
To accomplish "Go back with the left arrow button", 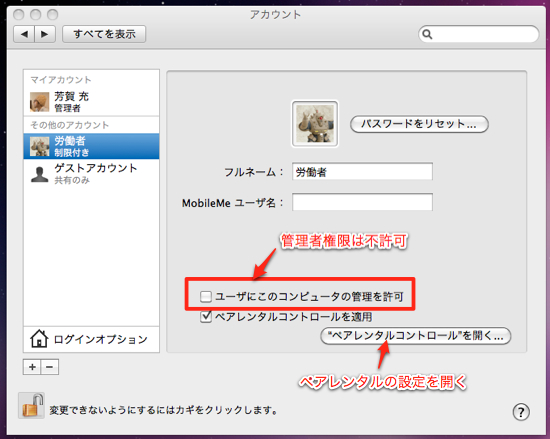I will click(24, 34).
